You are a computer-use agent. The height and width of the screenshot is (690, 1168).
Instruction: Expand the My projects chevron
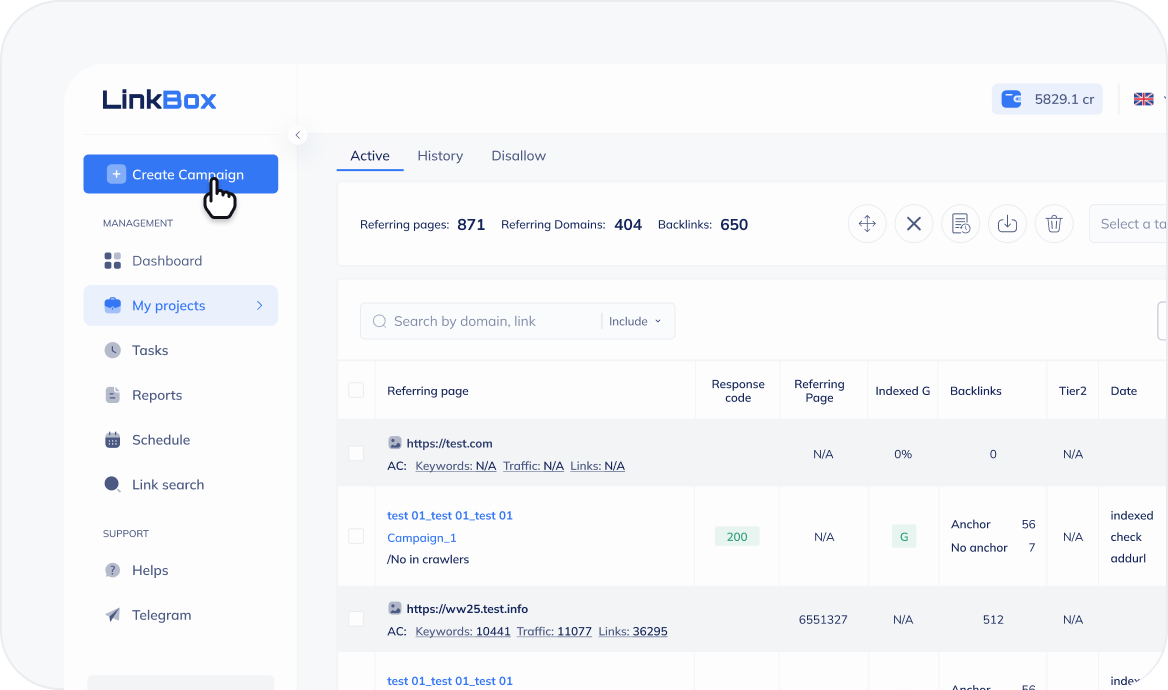pyautogui.click(x=259, y=306)
